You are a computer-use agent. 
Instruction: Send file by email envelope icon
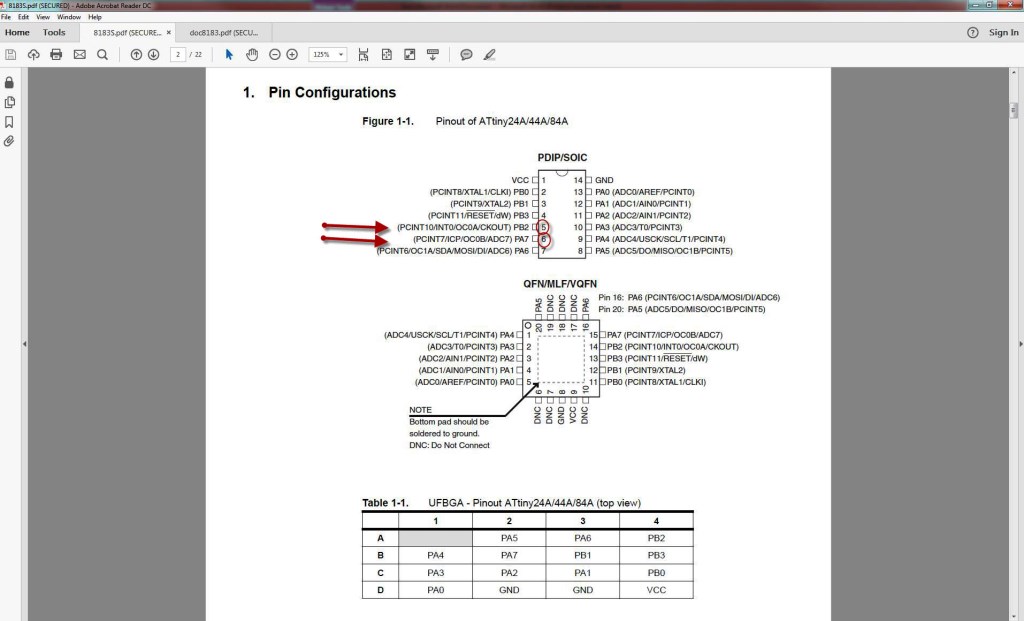pos(80,55)
